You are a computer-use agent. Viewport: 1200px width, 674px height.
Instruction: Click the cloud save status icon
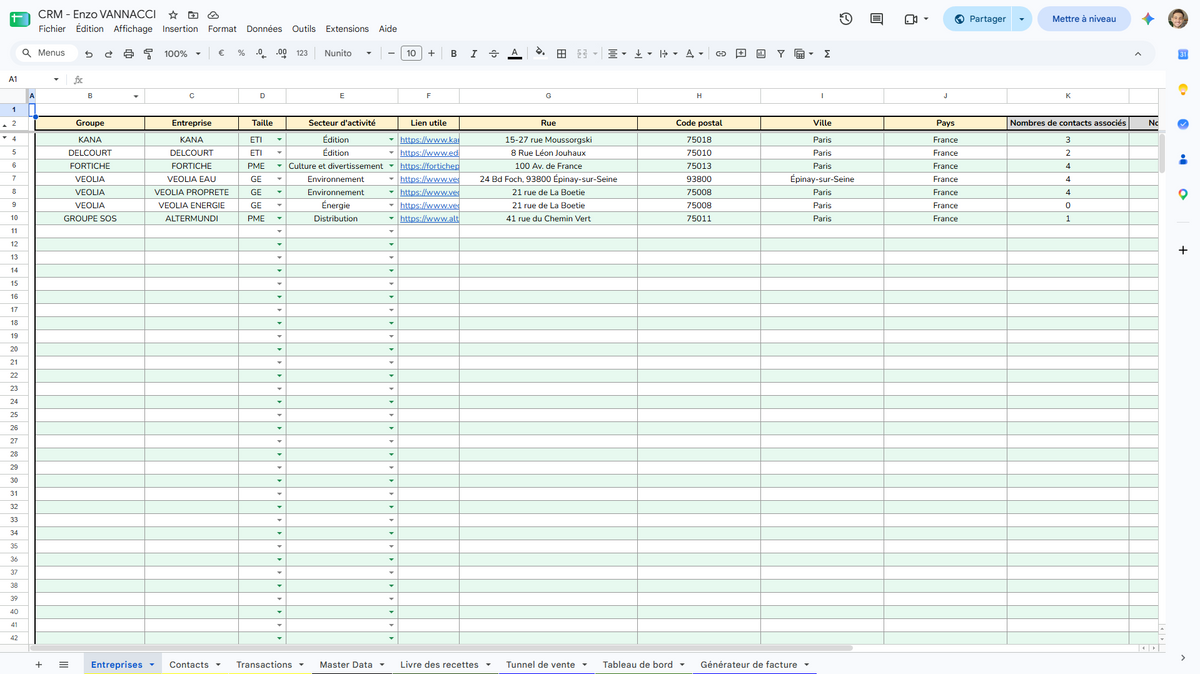coord(213,15)
